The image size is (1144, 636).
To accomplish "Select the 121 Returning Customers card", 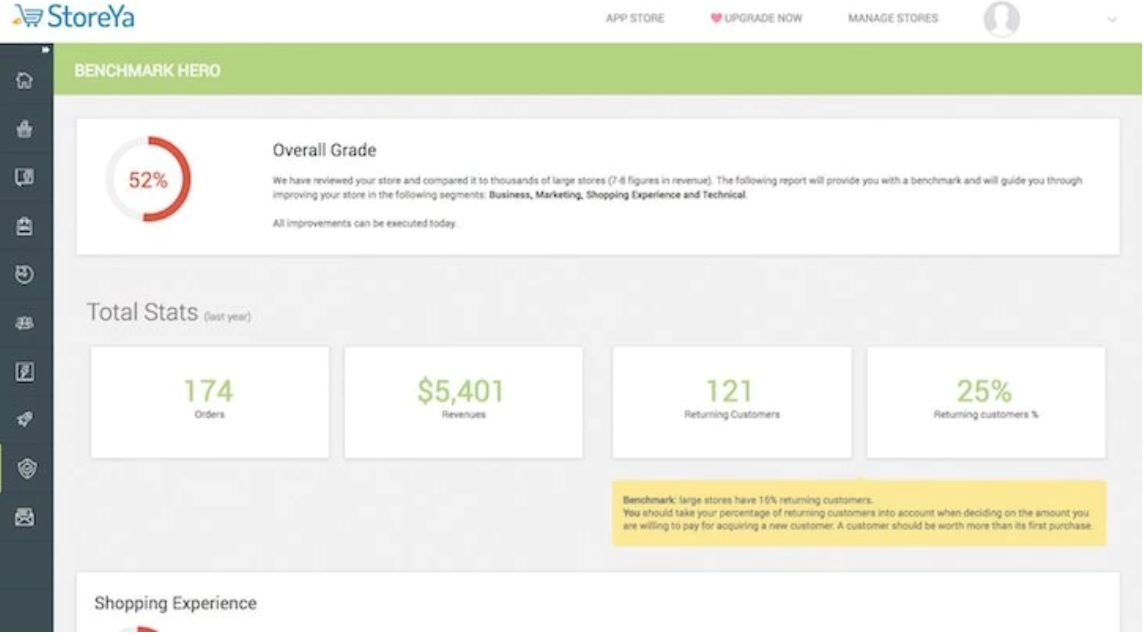I will [731, 402].
